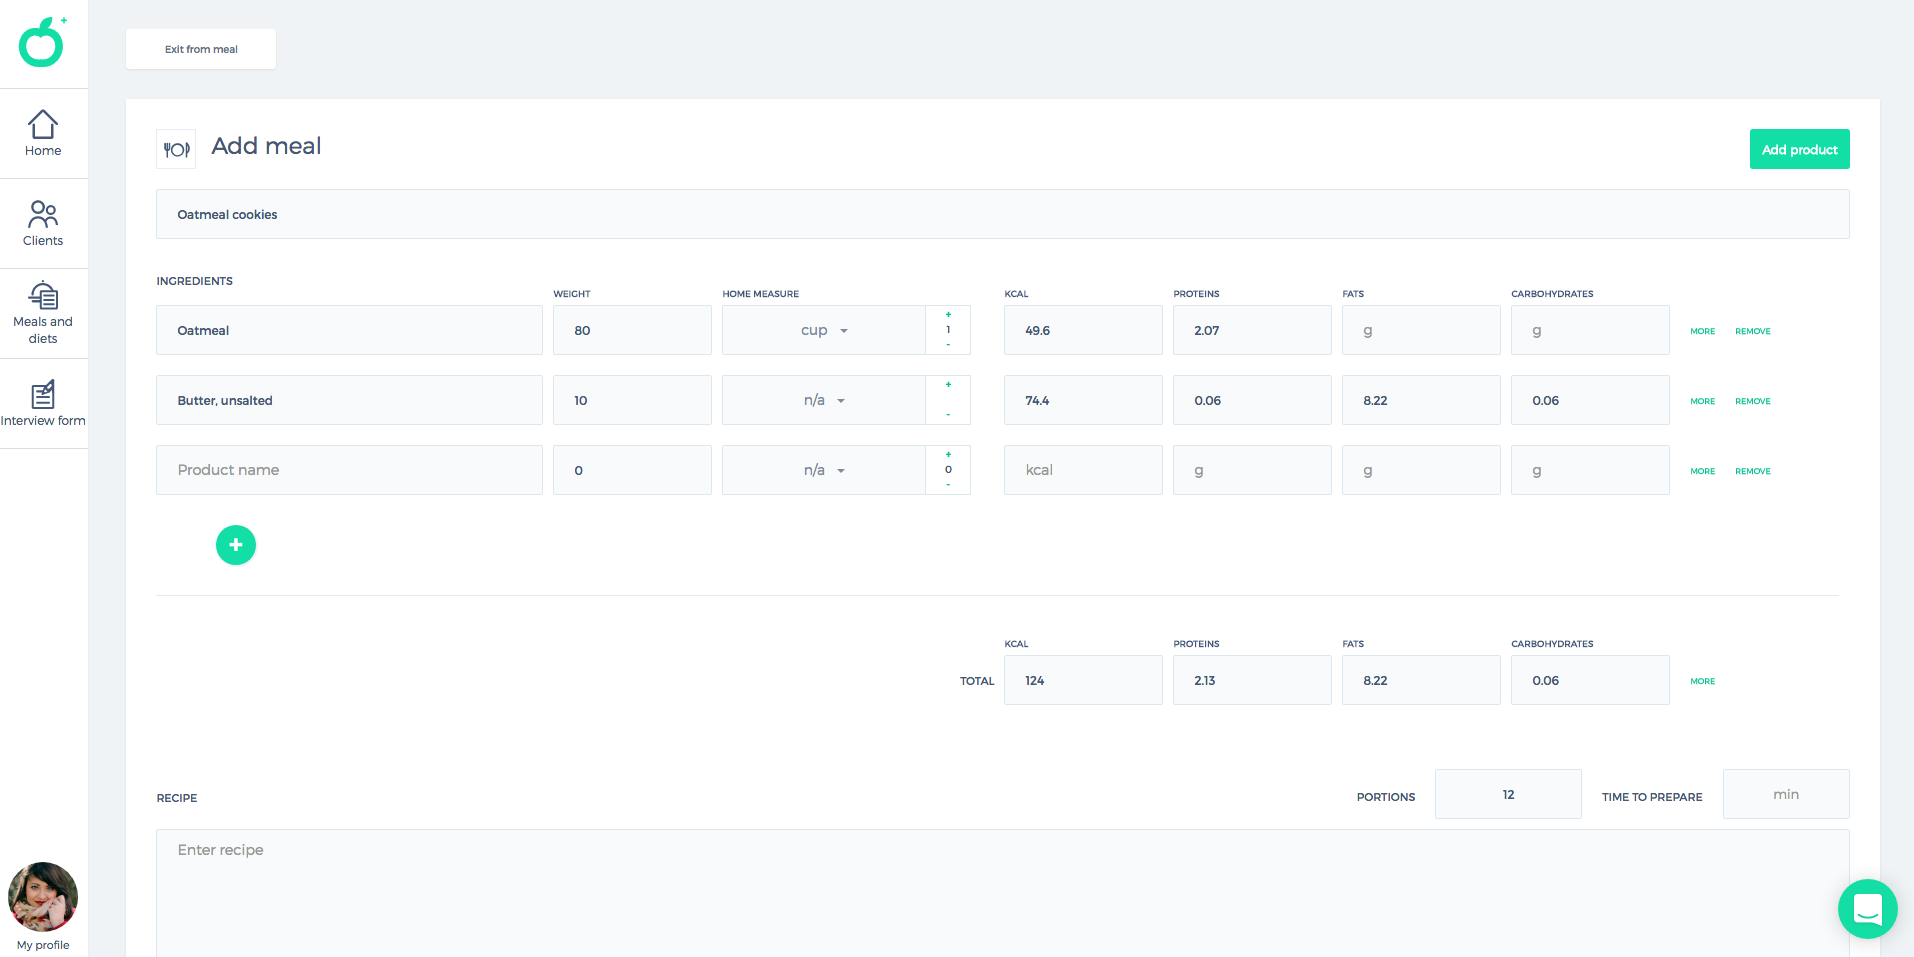Click Exit from meal button
This screenshot has width=1914, height=957.
tap(201, 49)
